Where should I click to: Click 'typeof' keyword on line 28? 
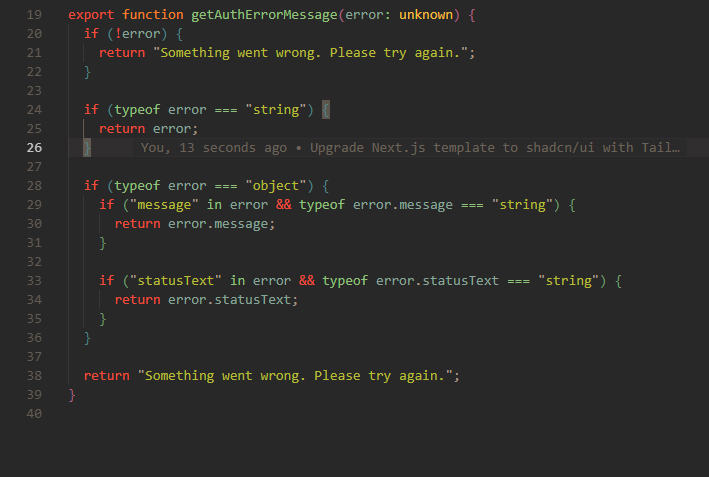pos(137,186)
